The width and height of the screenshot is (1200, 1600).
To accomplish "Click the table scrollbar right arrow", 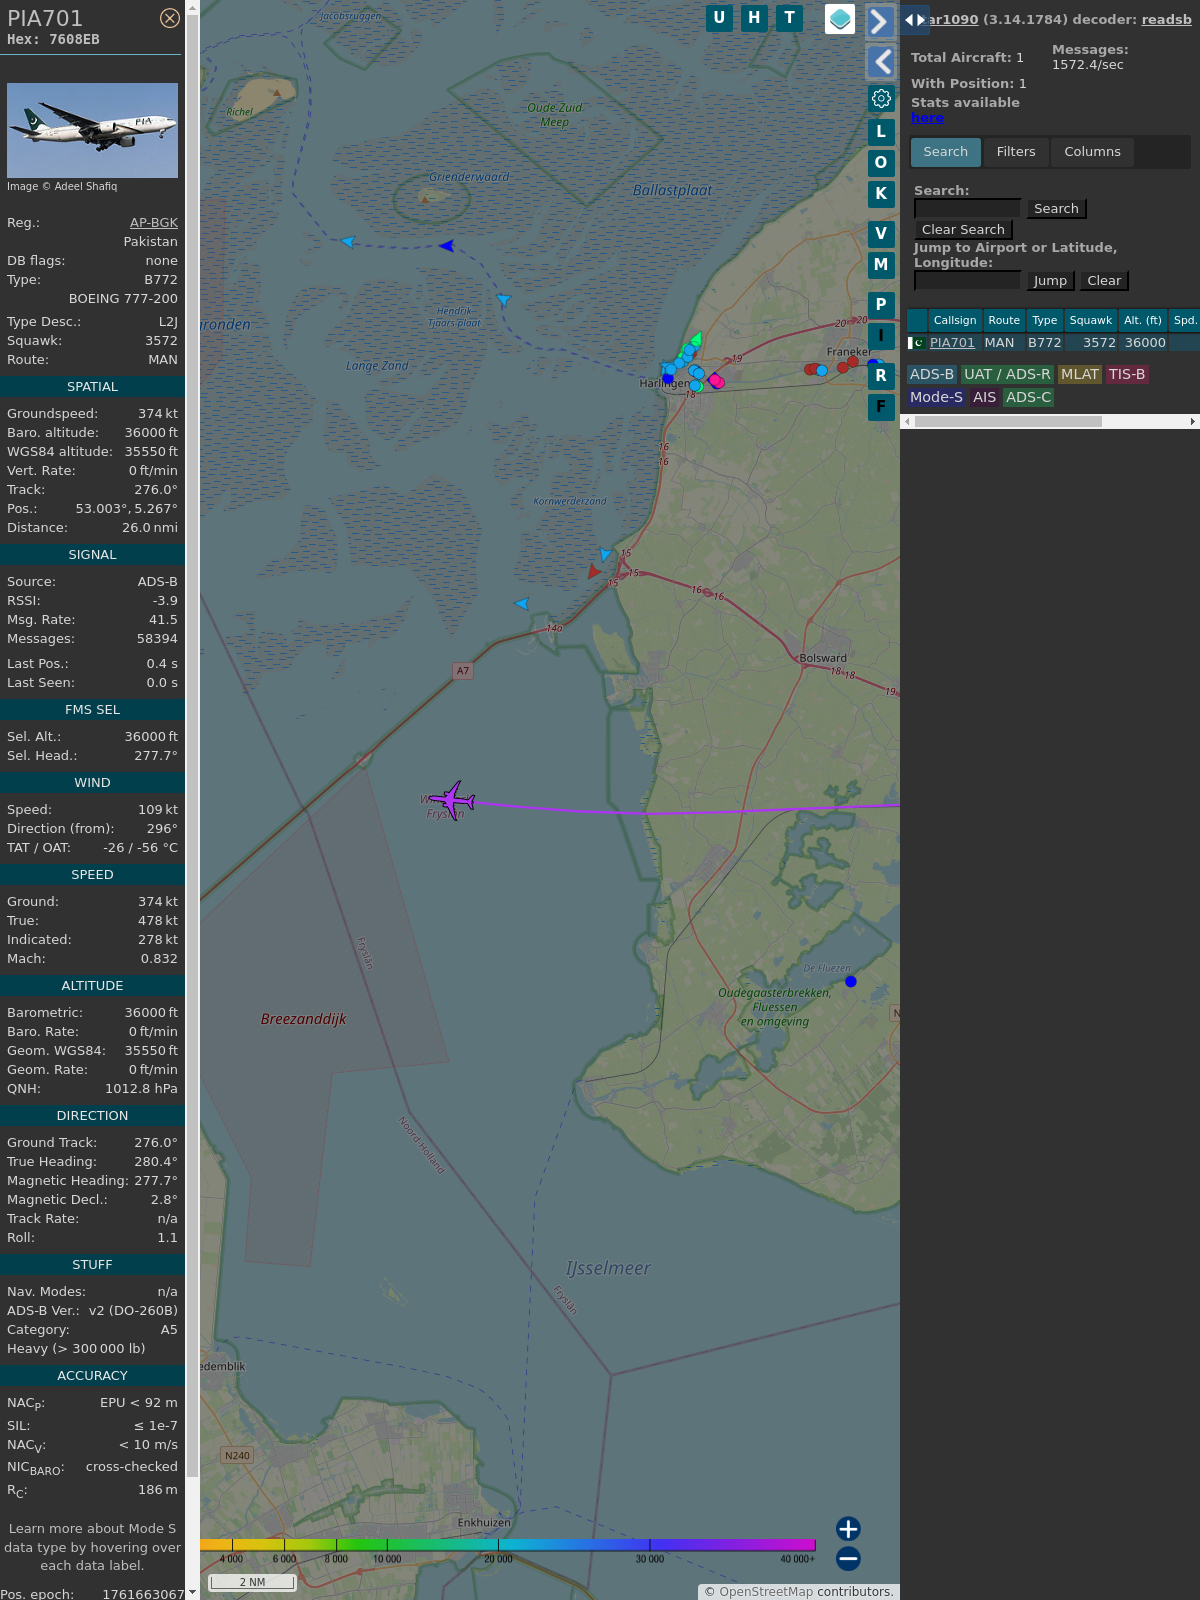I will tap(1193, 422).
